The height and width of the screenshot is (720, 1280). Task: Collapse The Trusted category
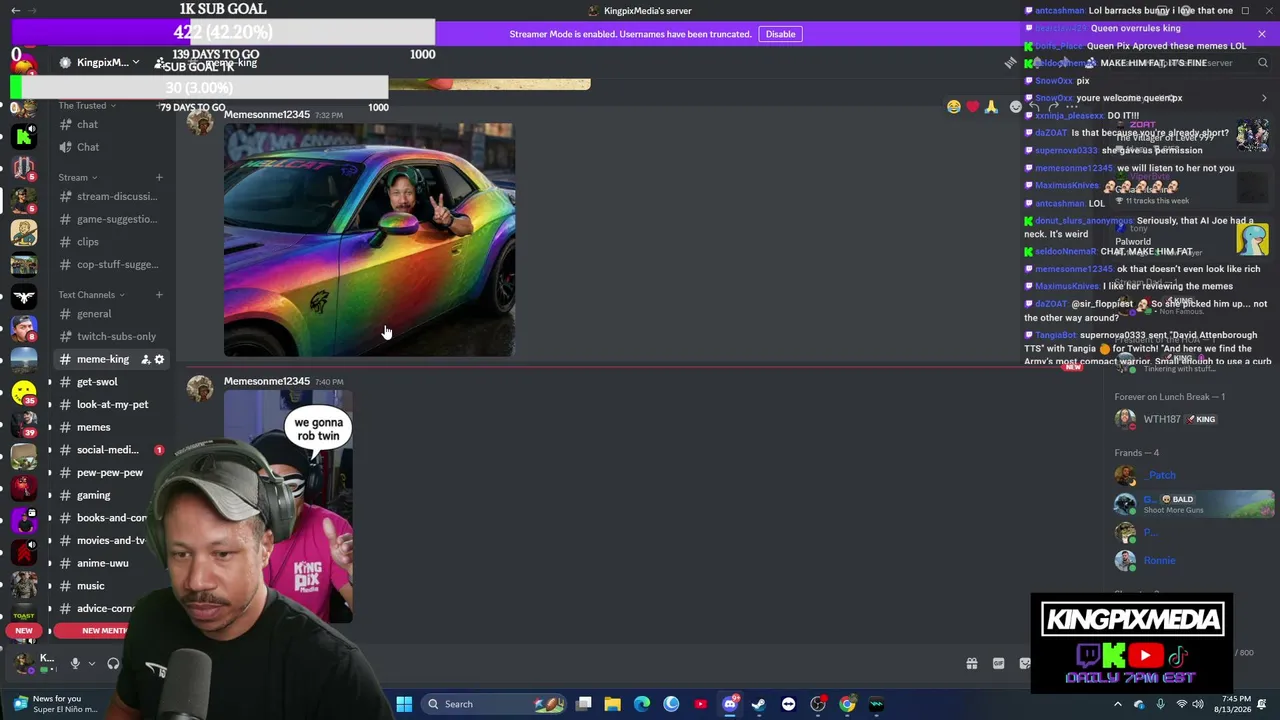pyautogui.click(x=87, y=106)
